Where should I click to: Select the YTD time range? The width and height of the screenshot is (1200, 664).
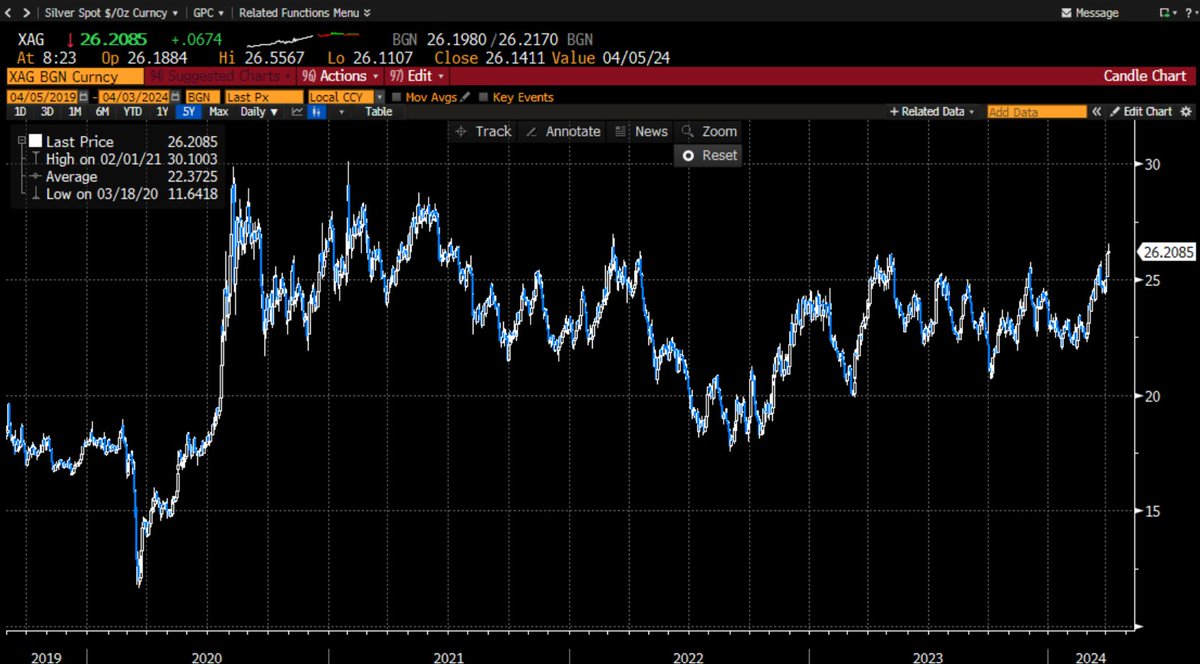[x=133, y=112]
